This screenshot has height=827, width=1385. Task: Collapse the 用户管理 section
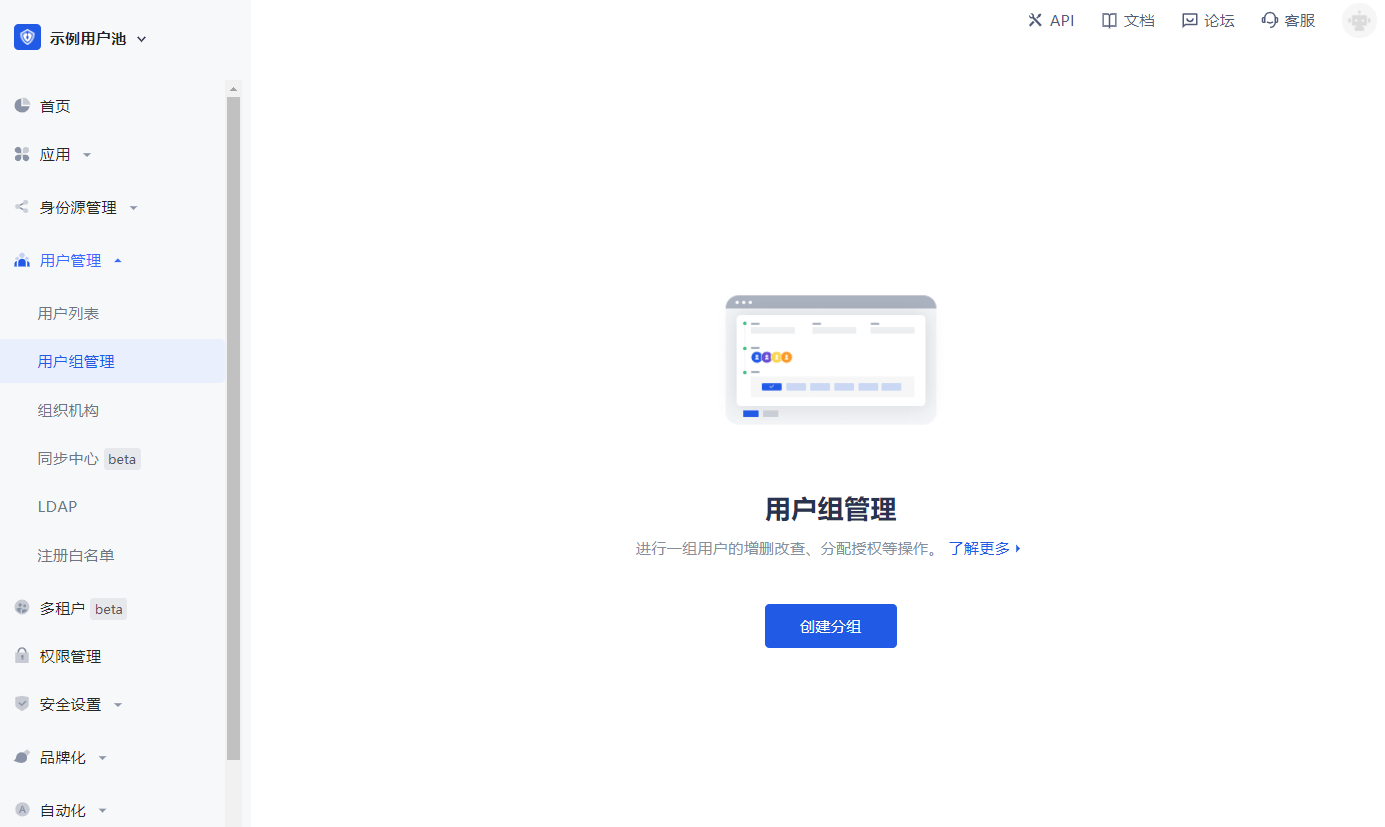point(118,261)
